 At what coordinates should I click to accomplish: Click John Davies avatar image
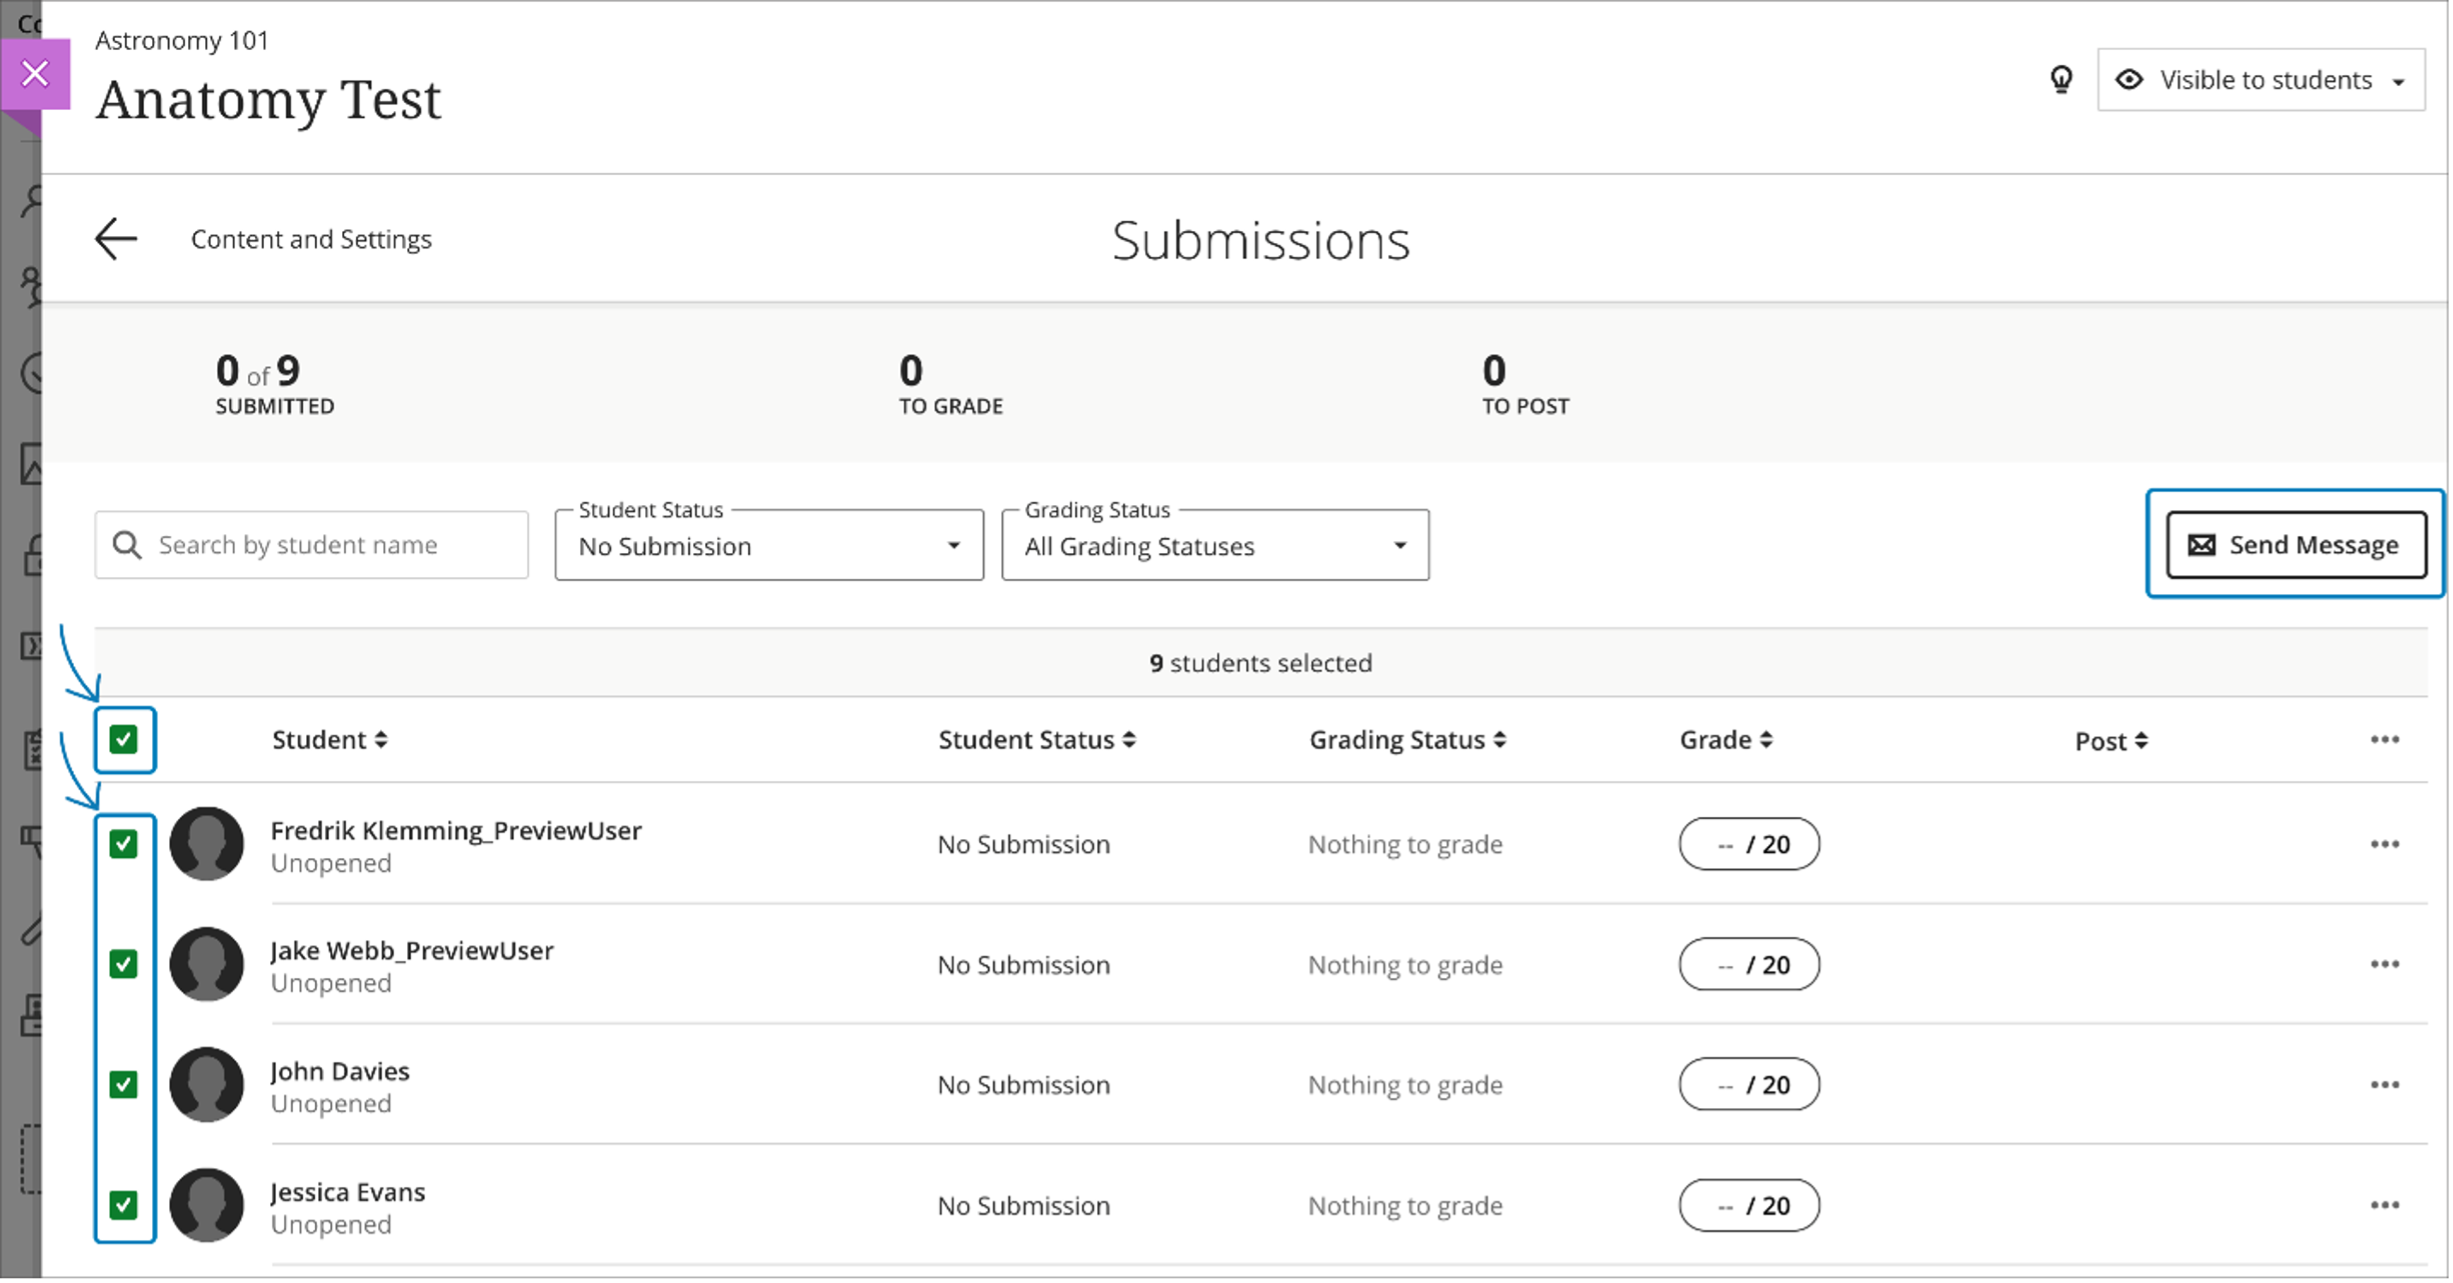pyautogui.click(x=207, y=1085)
